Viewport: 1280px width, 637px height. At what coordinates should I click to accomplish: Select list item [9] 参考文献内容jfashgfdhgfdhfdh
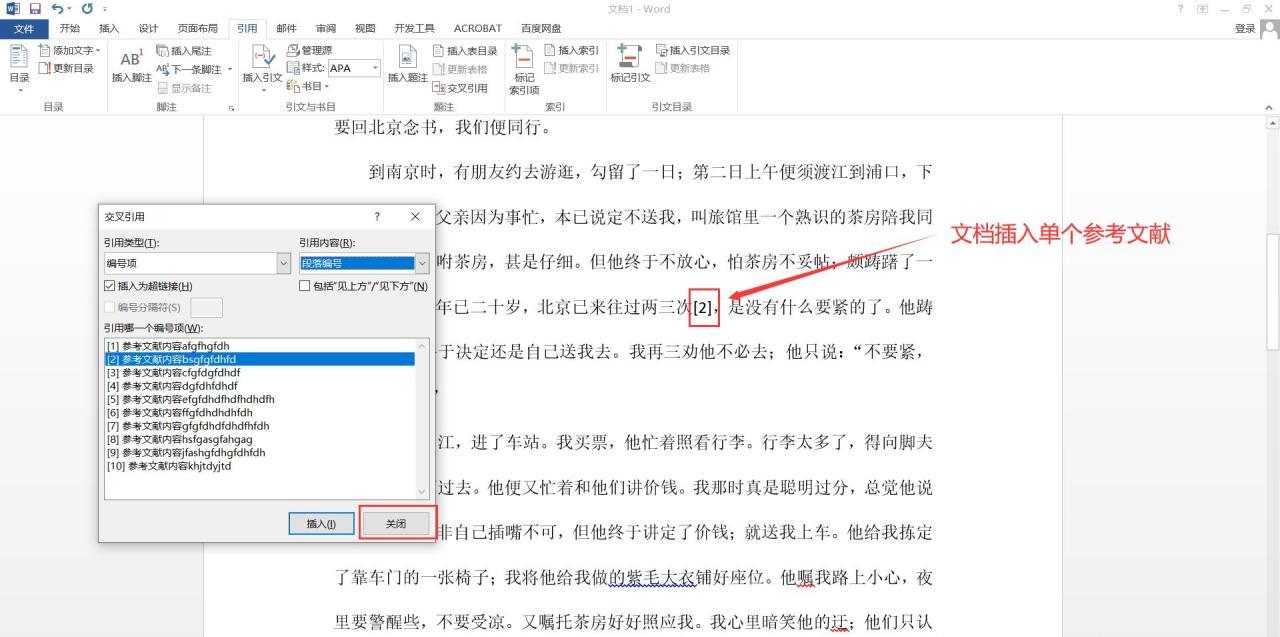point(260,452)
